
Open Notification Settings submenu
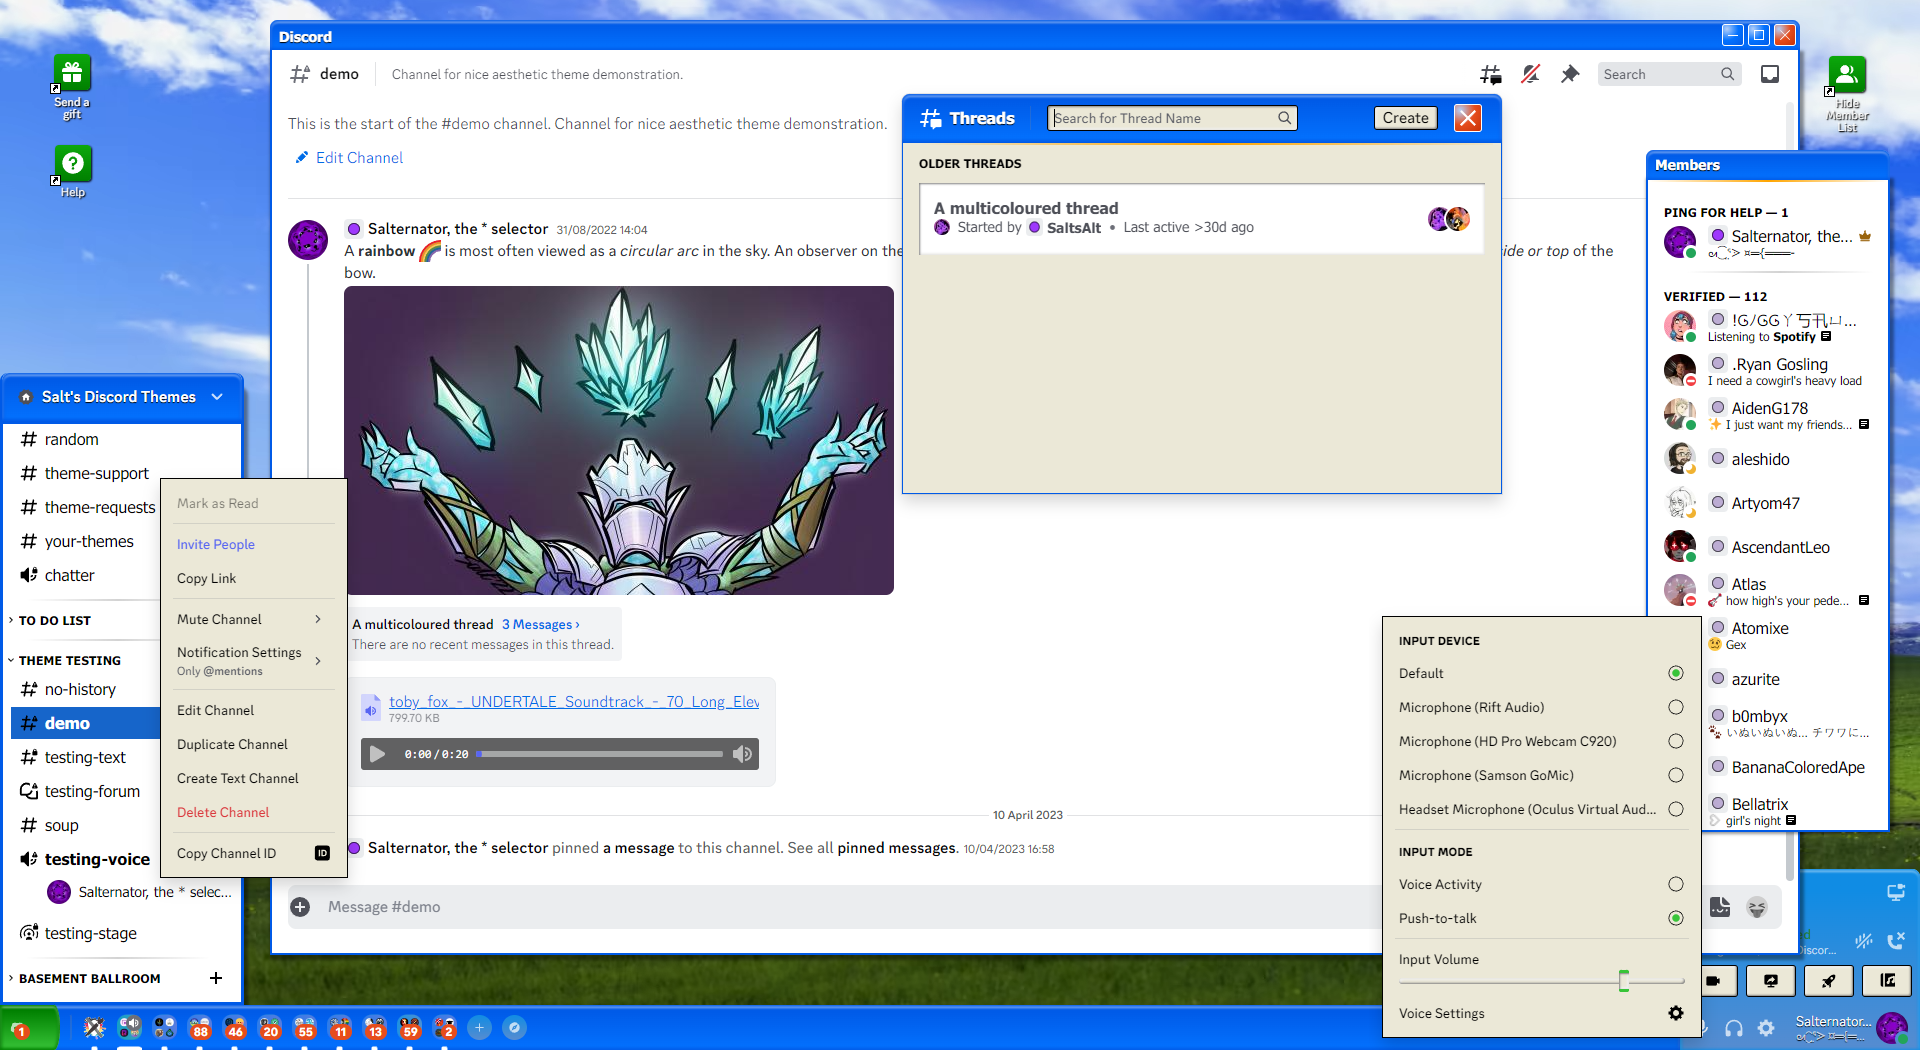tap(250, 660)
